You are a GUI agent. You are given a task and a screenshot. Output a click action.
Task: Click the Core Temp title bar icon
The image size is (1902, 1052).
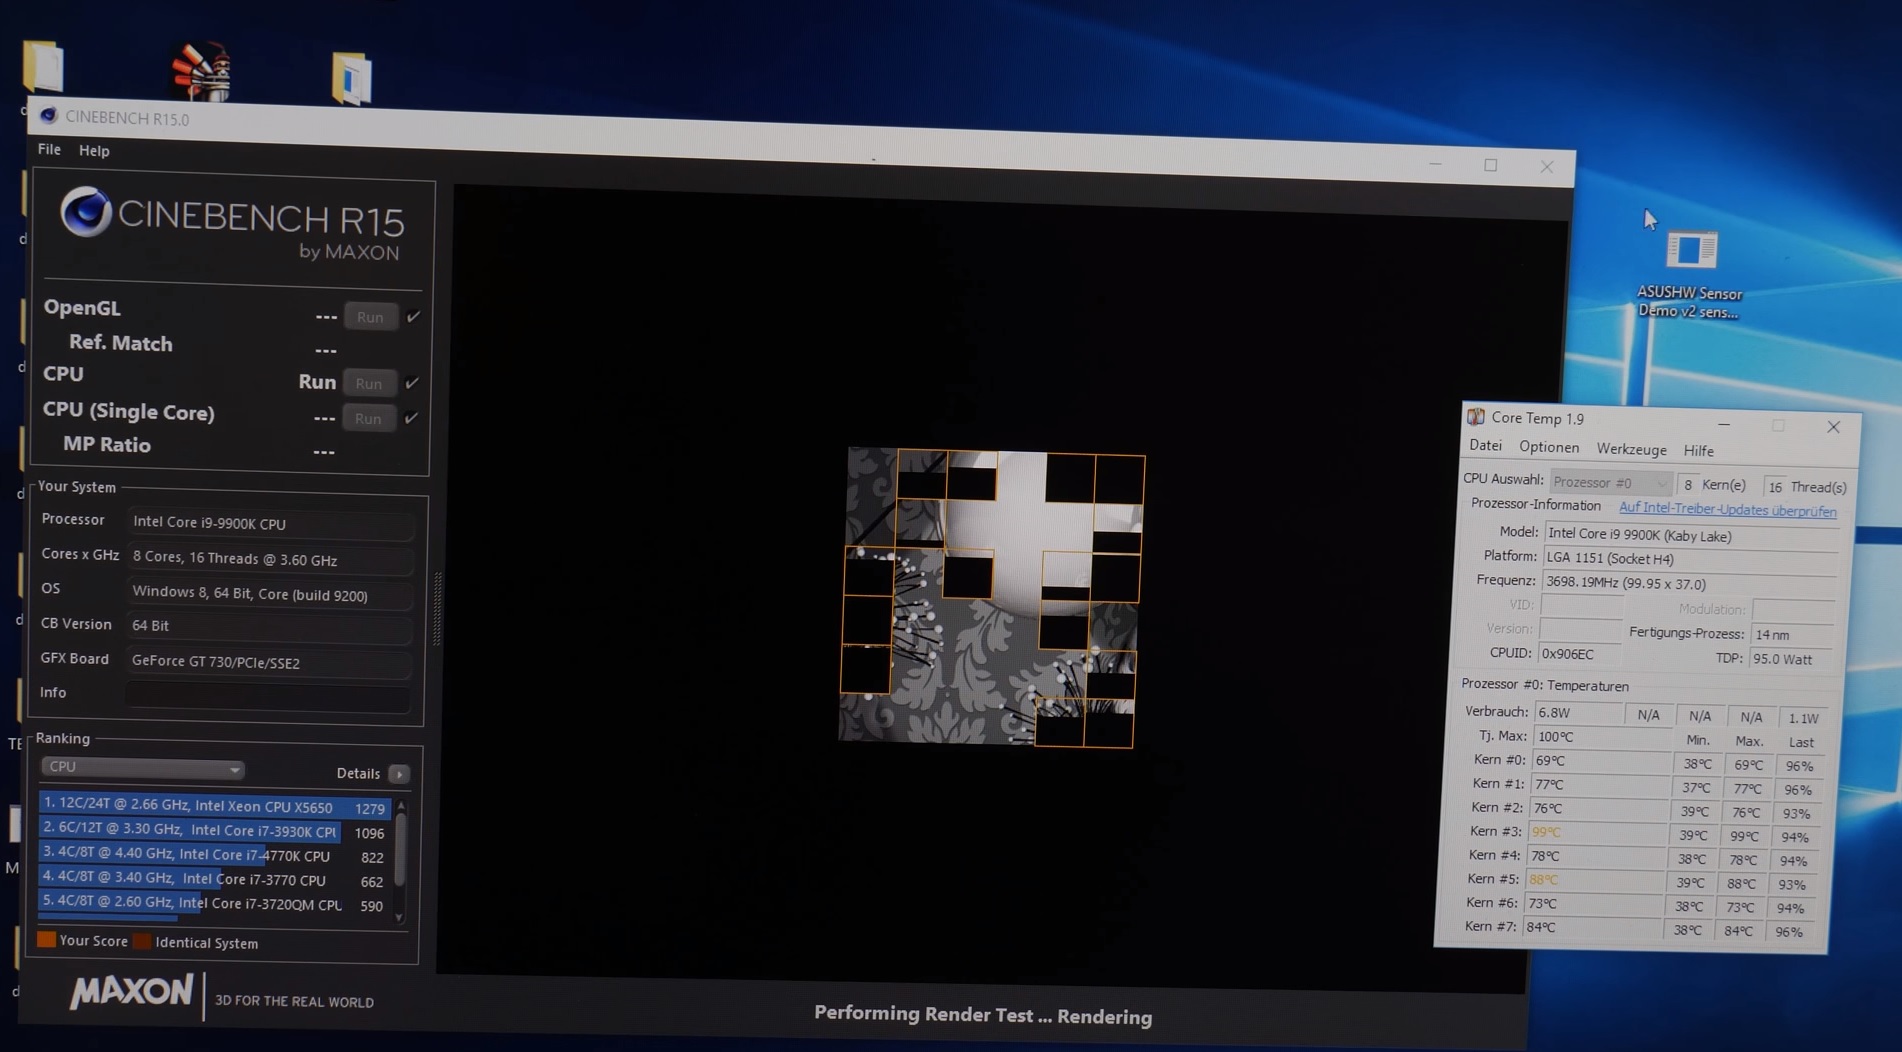(x=1475, y=416)
